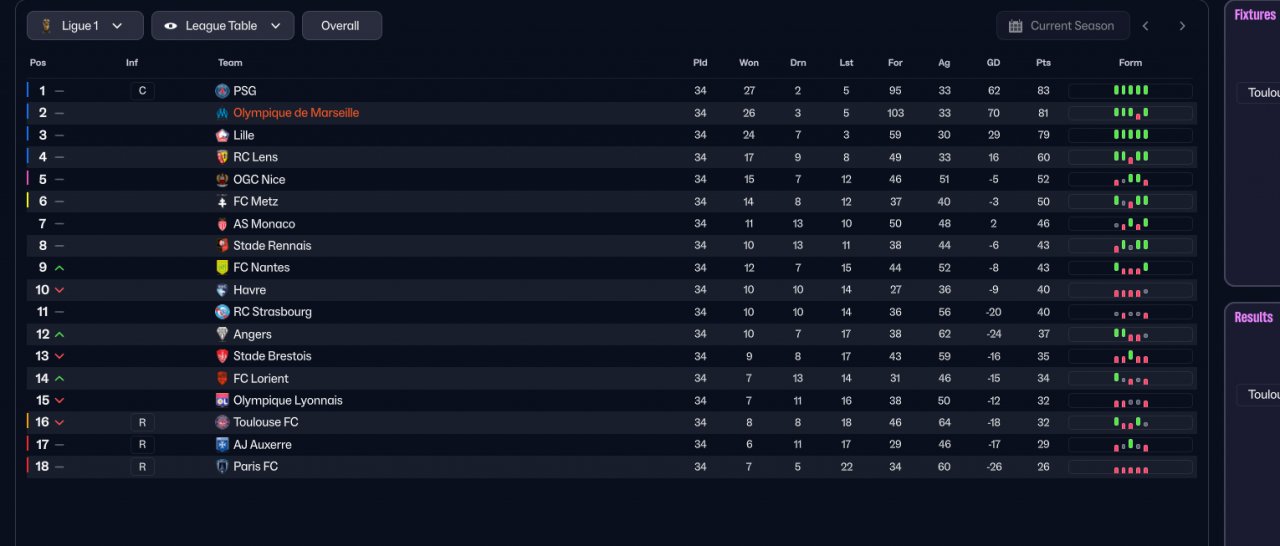Click the FC Nantes yellow badge icon

[222, 267]
